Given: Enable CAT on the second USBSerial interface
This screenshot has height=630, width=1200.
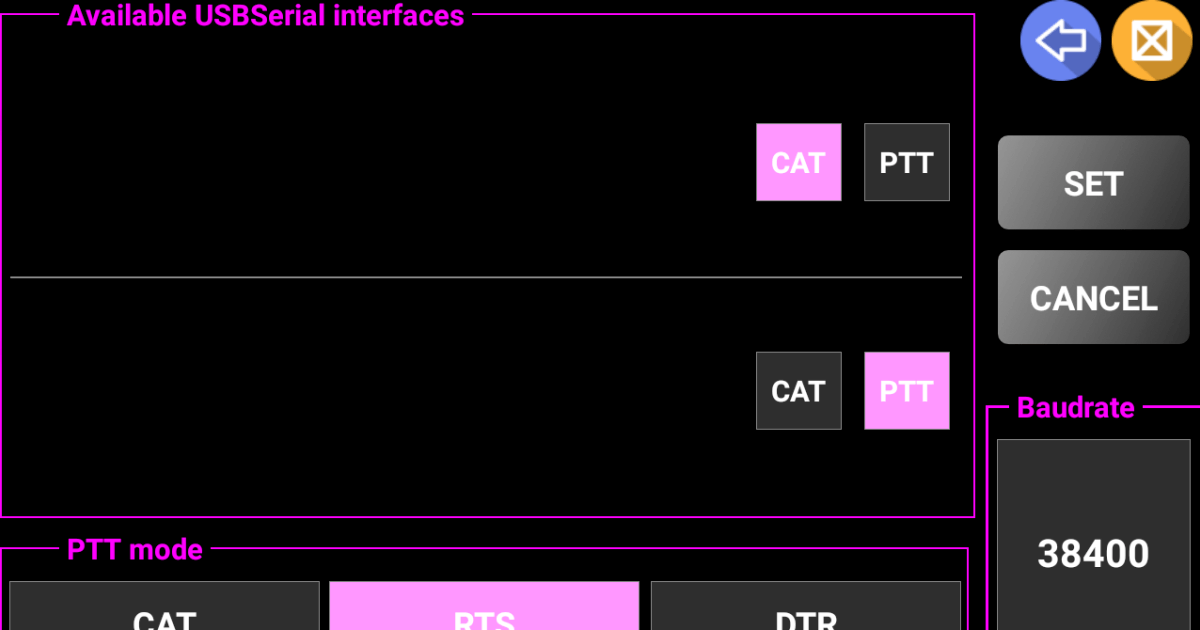Looking at the screenshot, I should 798,391.
